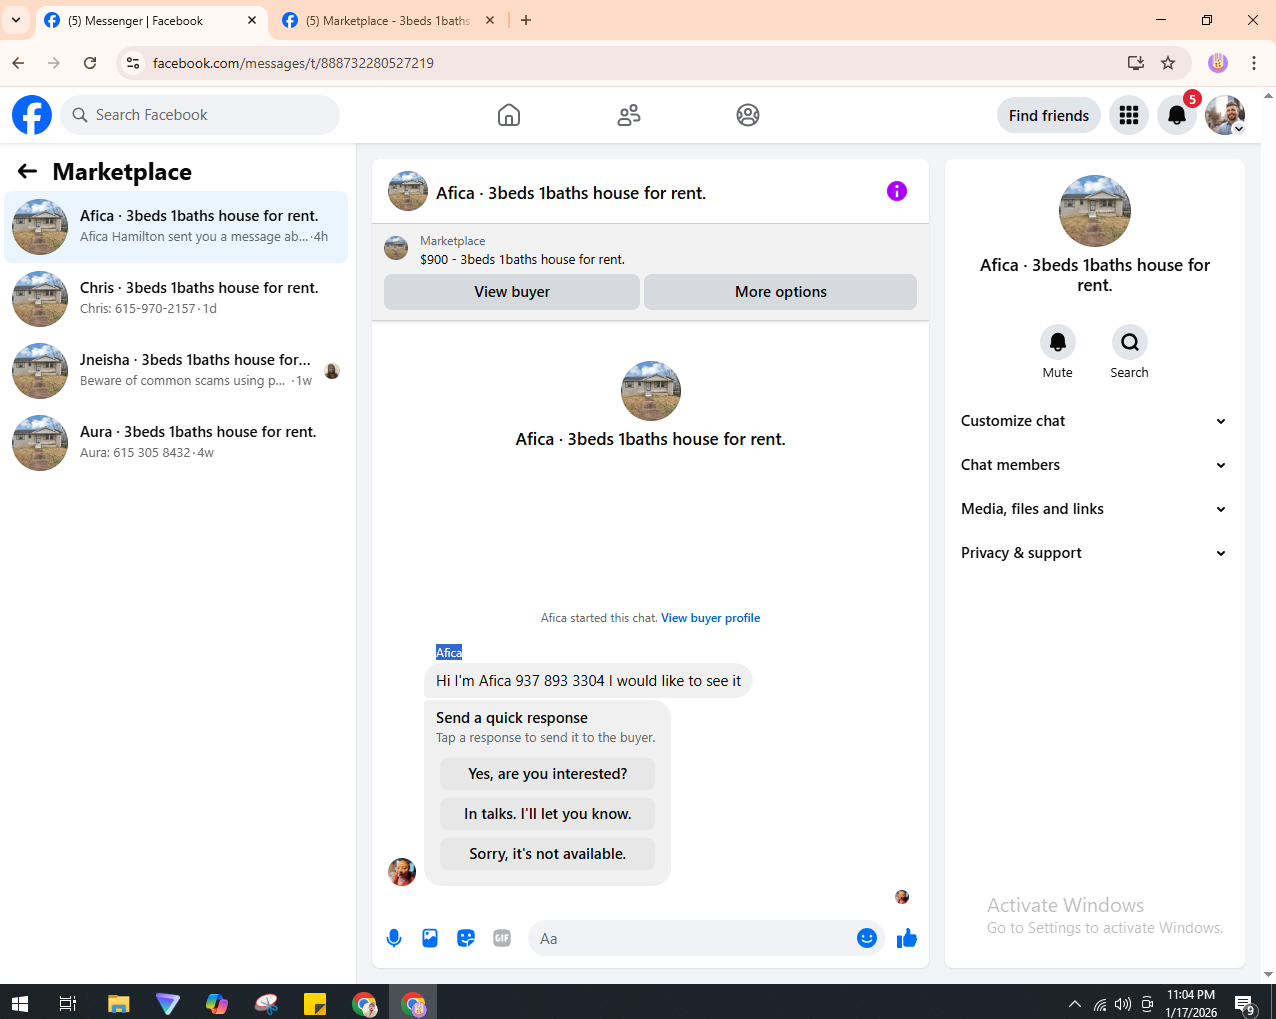The height and width of the screenshot is (1019, 1276).
Task: Attach a photo with the image icon
Action: coord(430,938)
